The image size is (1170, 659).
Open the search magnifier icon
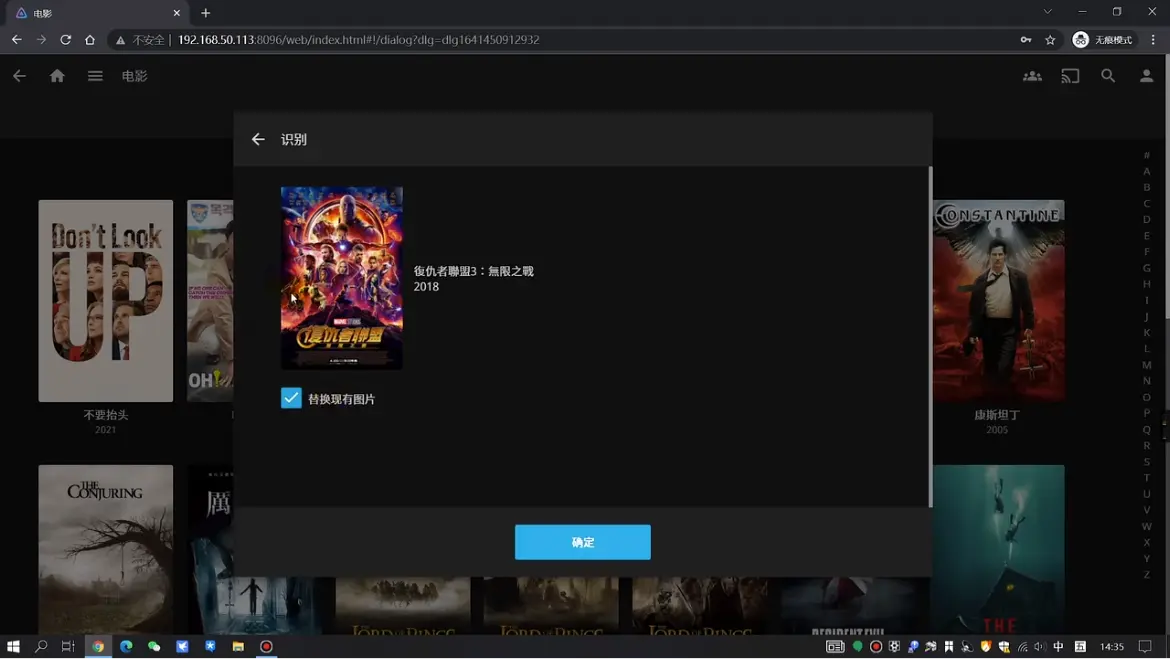click(1108, 76)
